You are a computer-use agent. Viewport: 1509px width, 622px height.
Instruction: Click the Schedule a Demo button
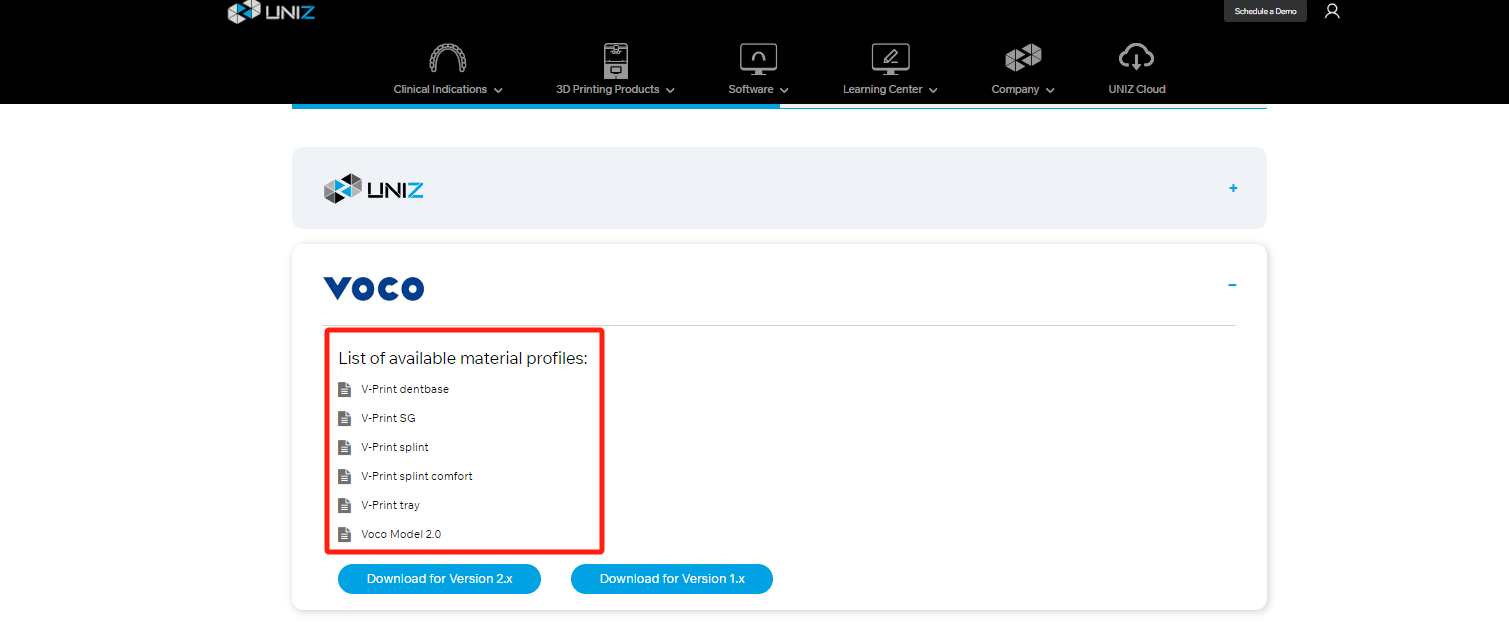point(1265,11)
